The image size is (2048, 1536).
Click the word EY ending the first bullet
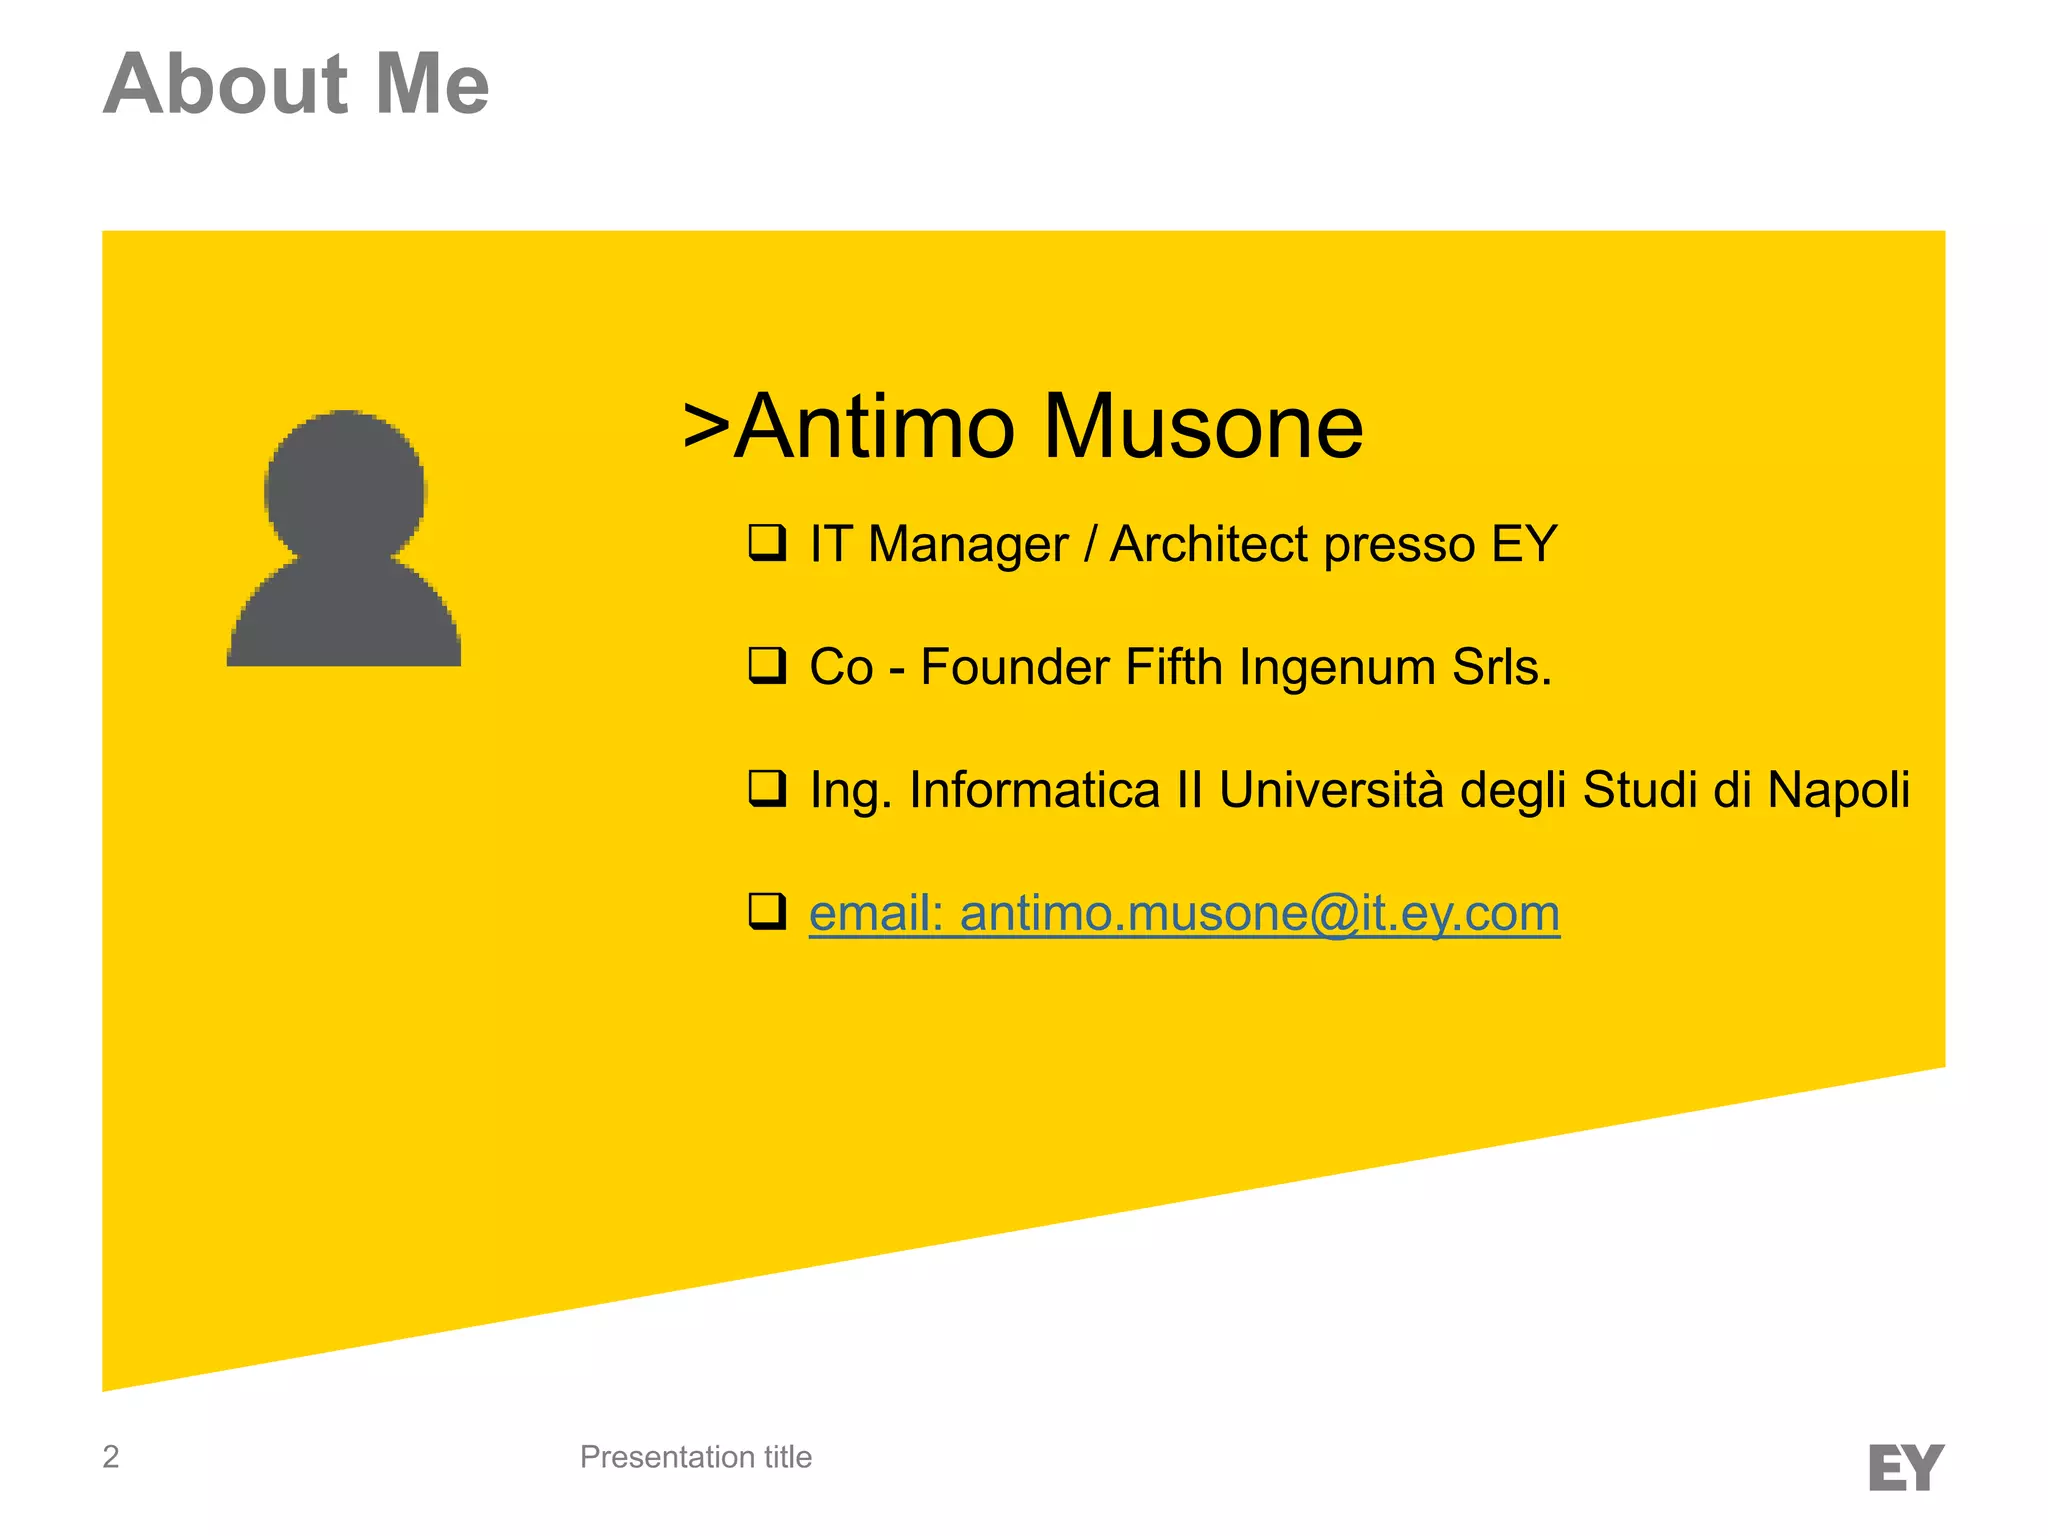1524,545
